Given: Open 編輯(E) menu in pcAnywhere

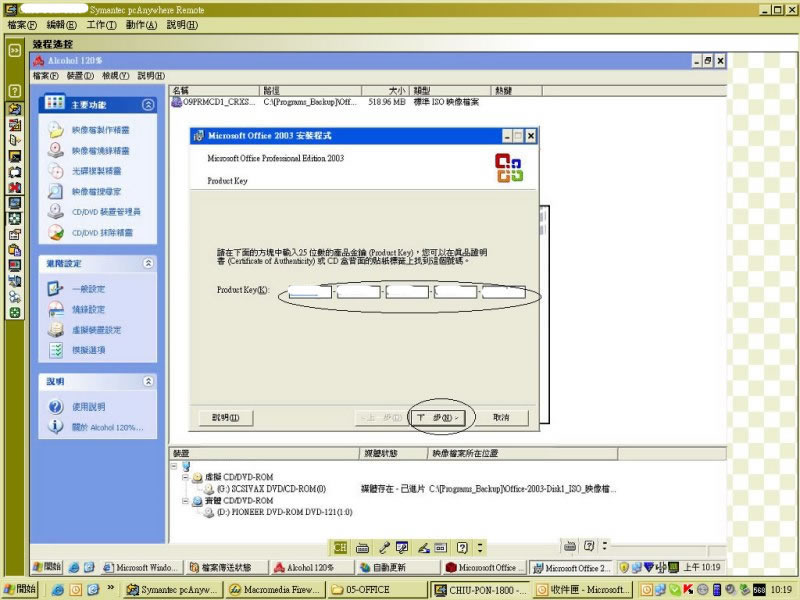Looking at the screenshot, I should click(x=61, y=24).
